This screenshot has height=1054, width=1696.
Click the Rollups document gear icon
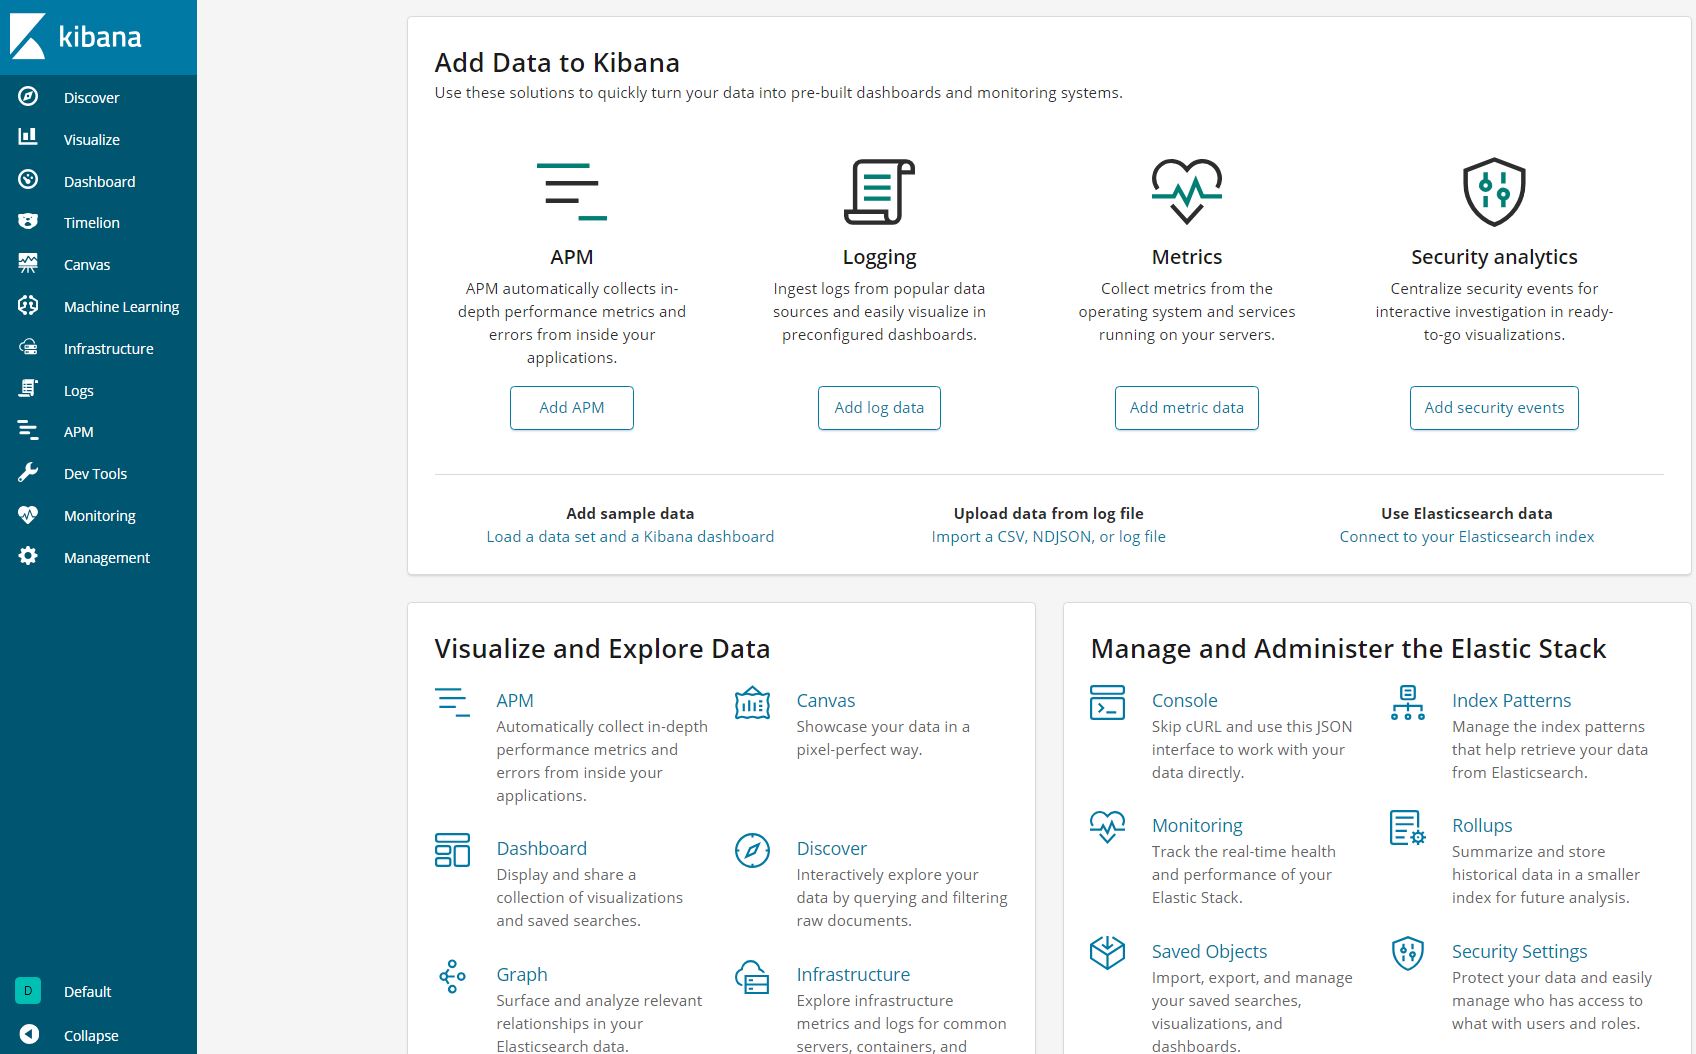[1408, 828]
